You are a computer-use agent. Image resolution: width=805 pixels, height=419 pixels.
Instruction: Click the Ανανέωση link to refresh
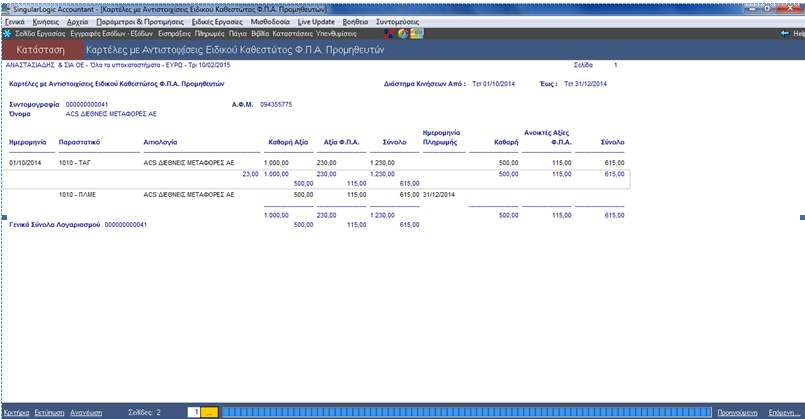pos(86,412)
